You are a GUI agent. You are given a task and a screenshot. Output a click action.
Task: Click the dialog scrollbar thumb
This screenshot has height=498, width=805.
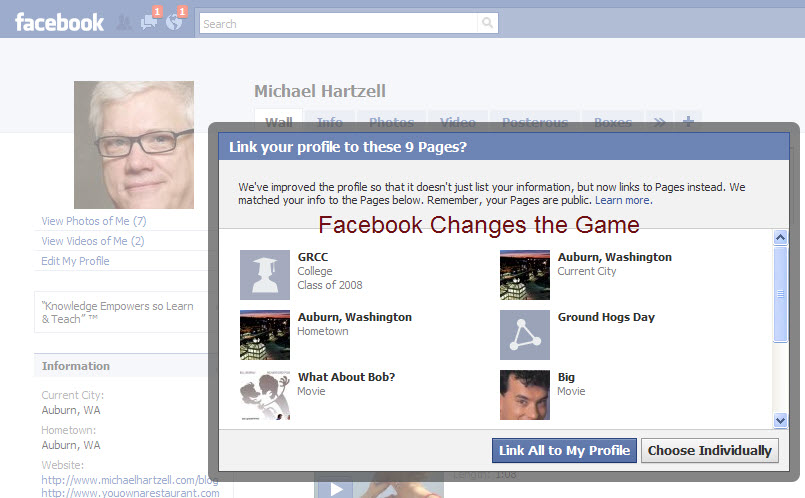pos(780,294)
